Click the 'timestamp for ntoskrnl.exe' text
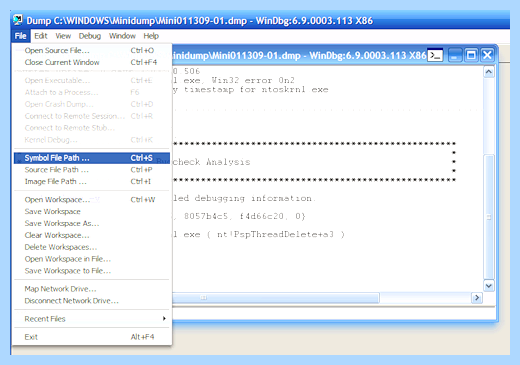520x365 pixels. point(256,90)
